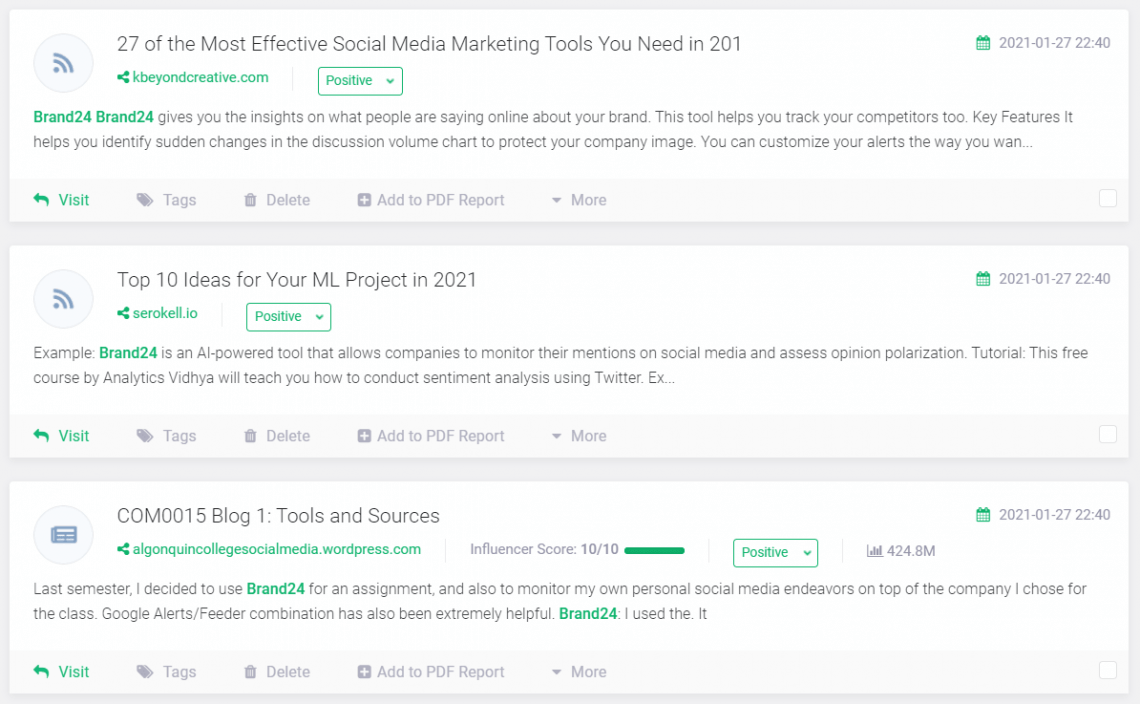This screenshot has height=704, width=1140.
Task: Open Positive sentiment dropdown beside serokell.io
Action: (x=289, y=316)
